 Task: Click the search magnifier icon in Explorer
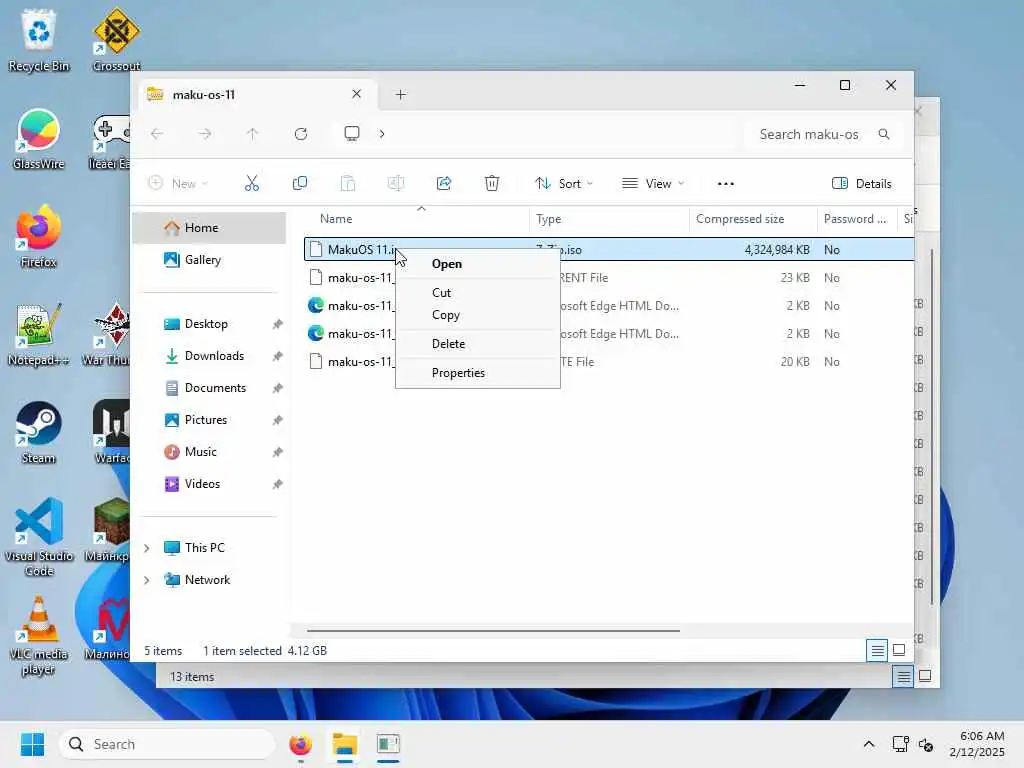(884, 134)
